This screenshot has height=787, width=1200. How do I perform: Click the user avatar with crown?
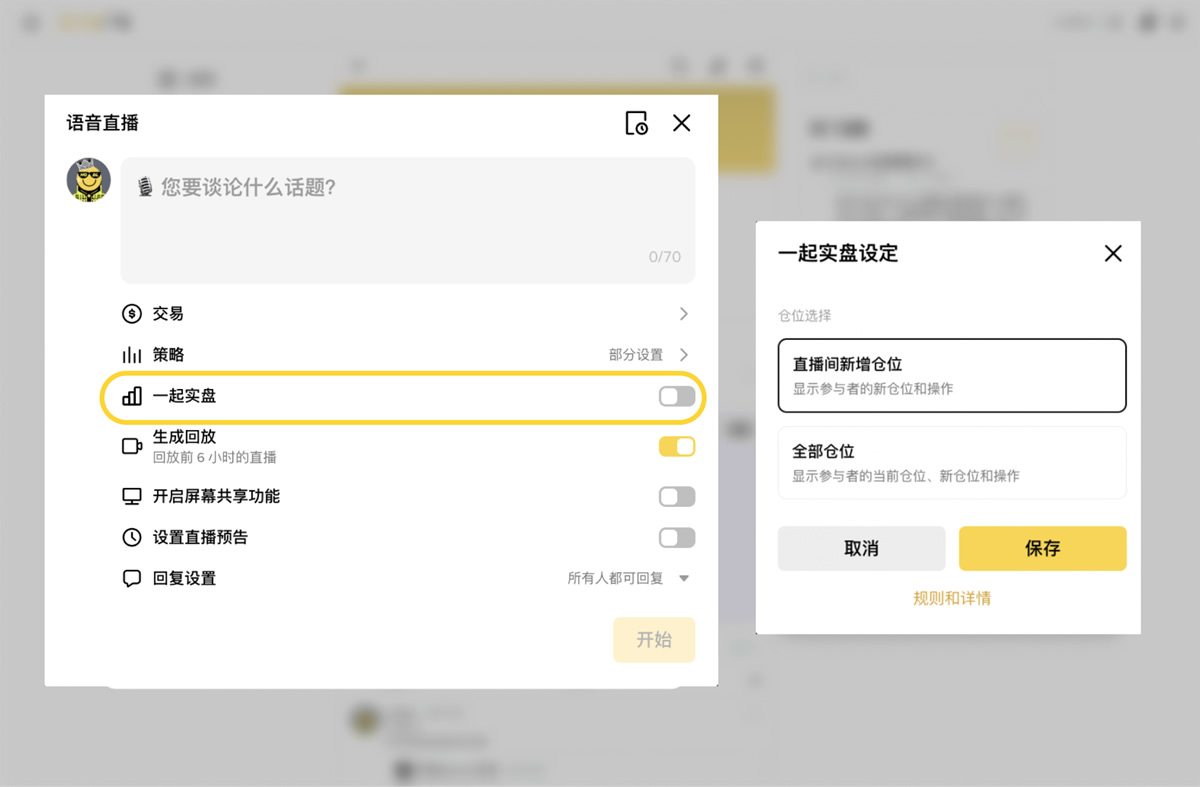click(89, 180)
